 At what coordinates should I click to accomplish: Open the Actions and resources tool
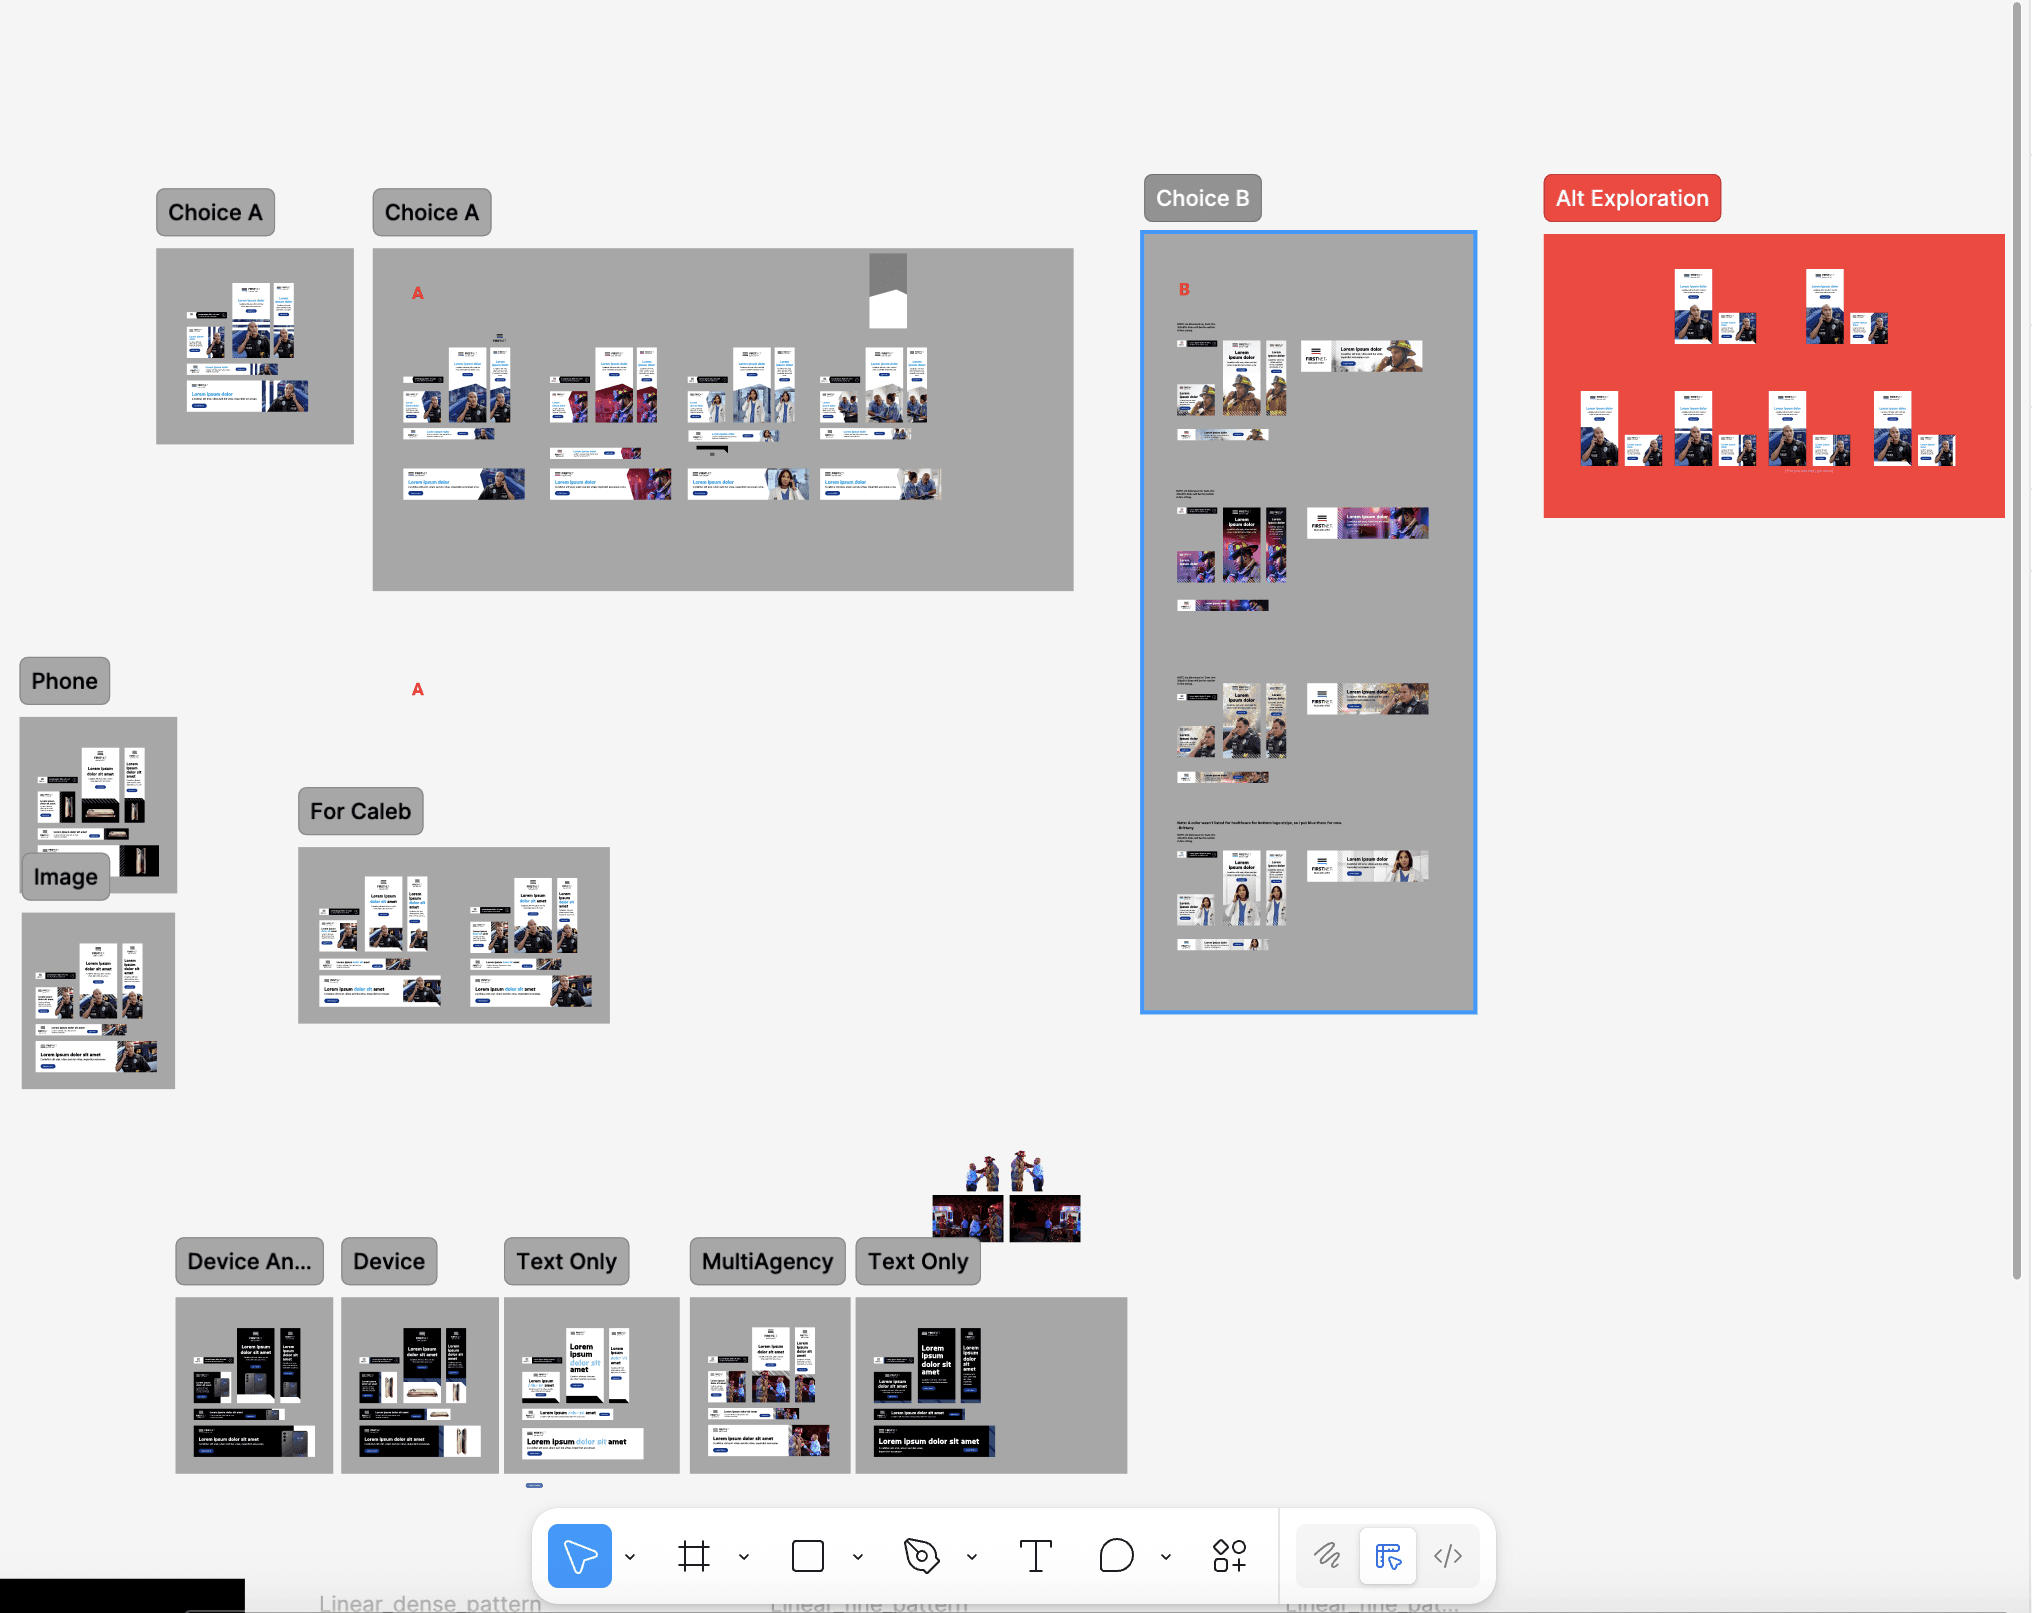click(x=1229, y=1556)
